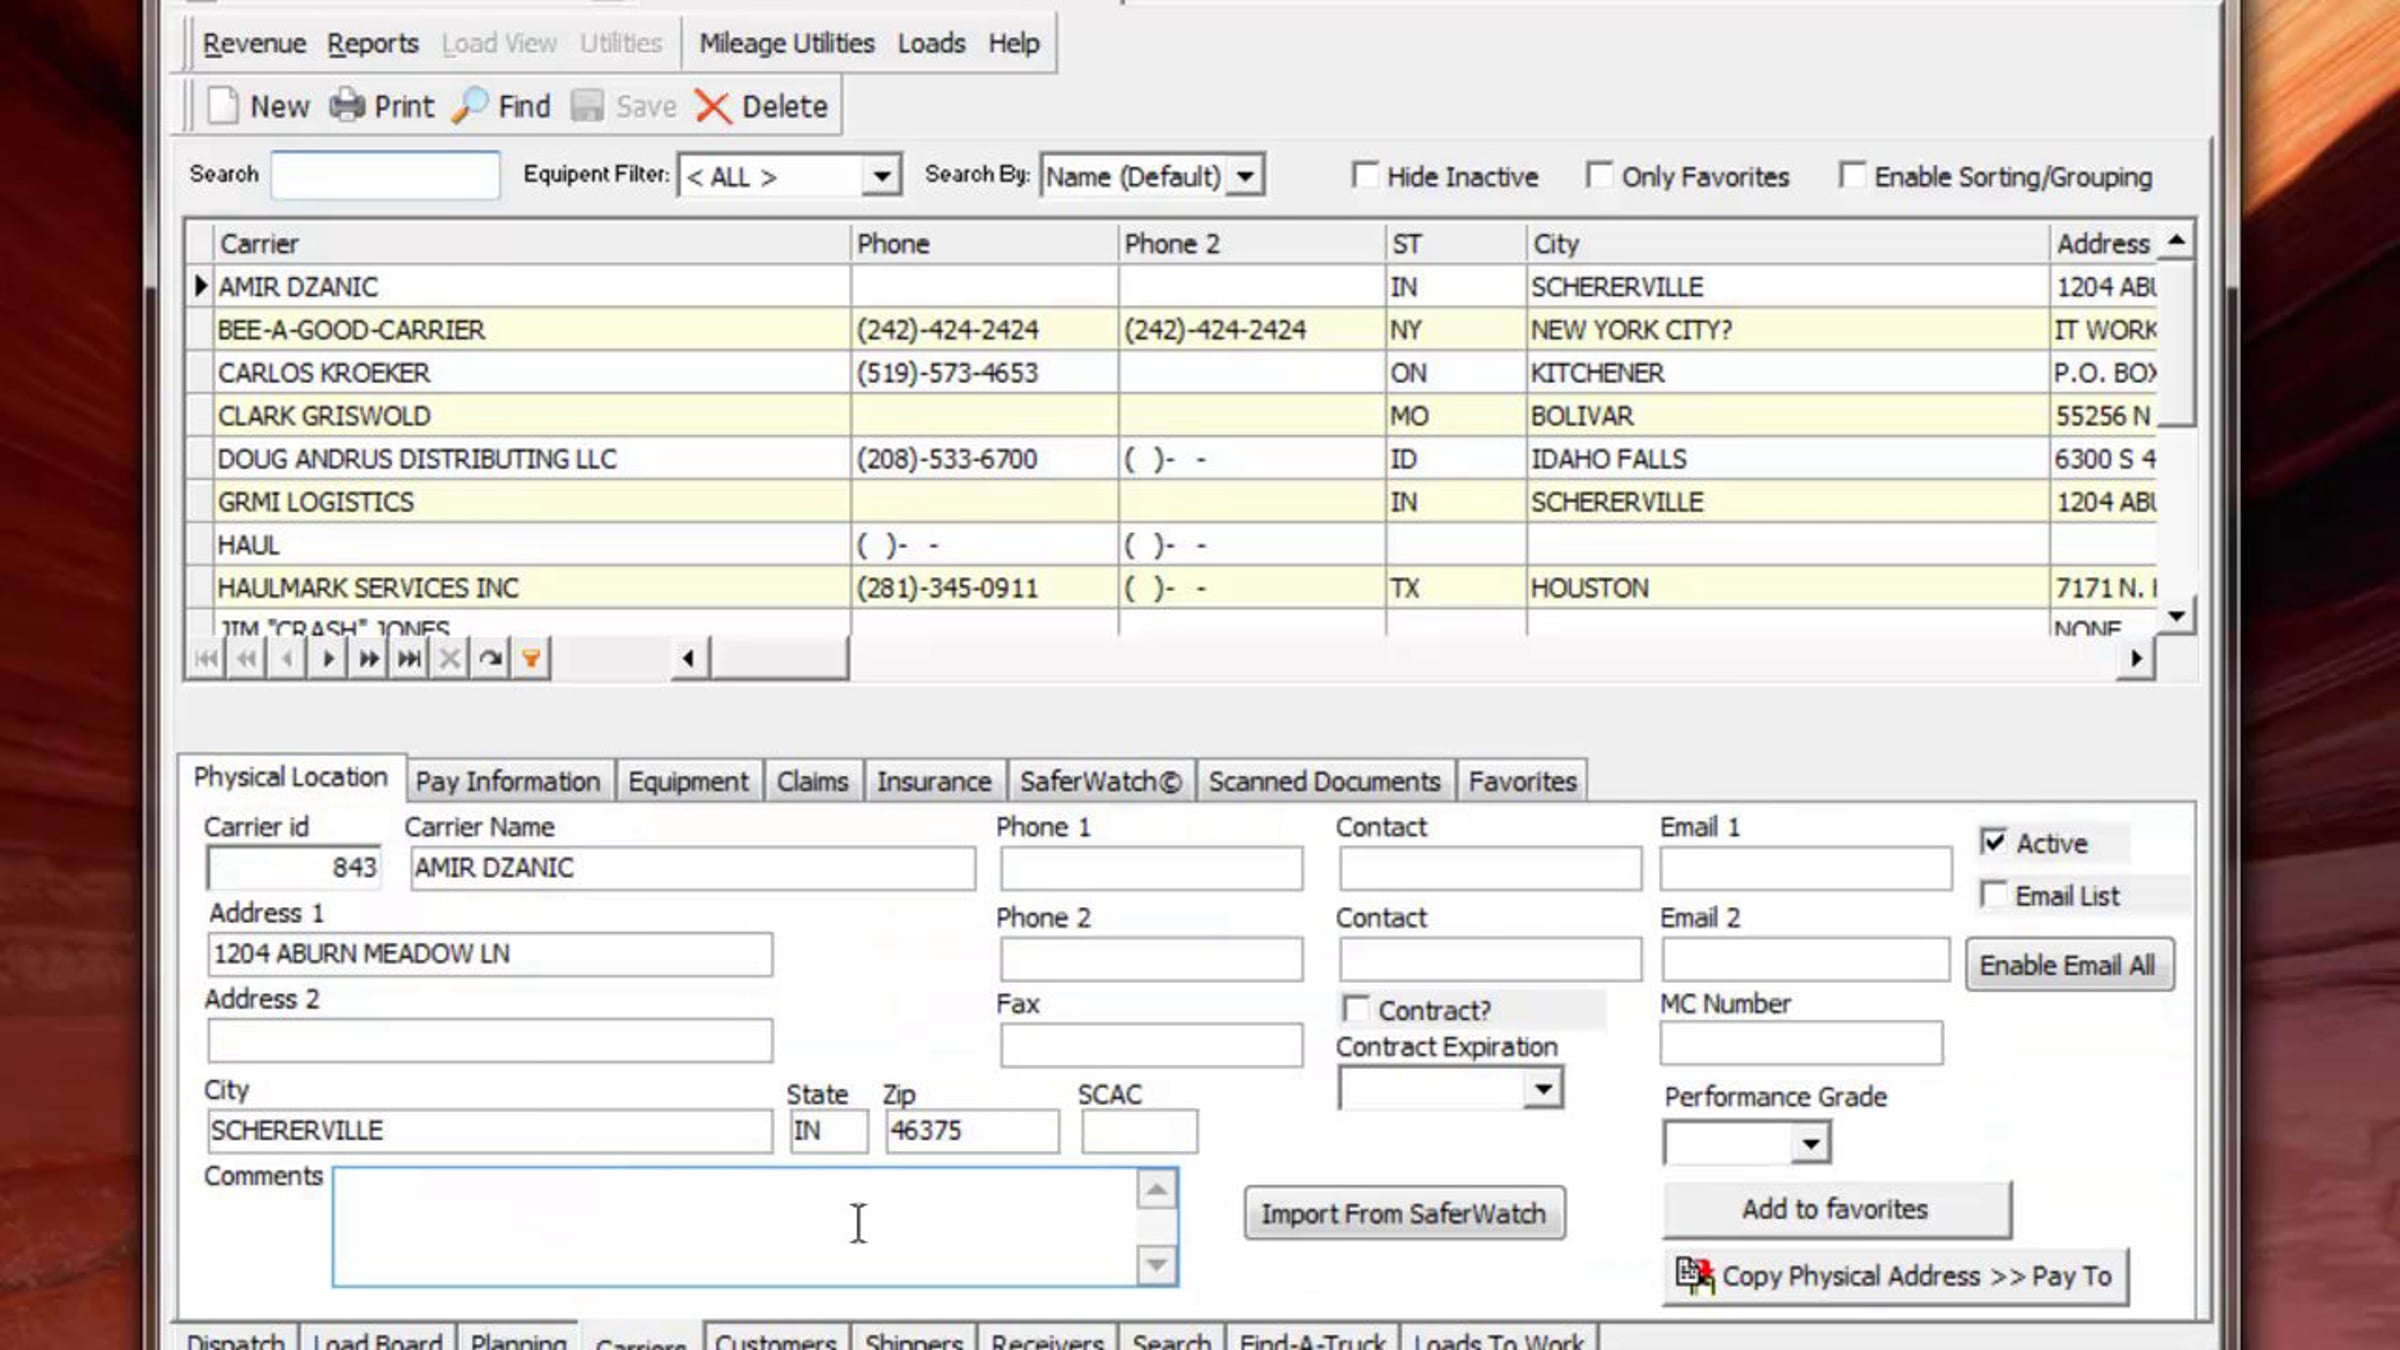This screenshot has width=2400, height=1350.
Task: Click the red Delete X icon
Action: 712,107
